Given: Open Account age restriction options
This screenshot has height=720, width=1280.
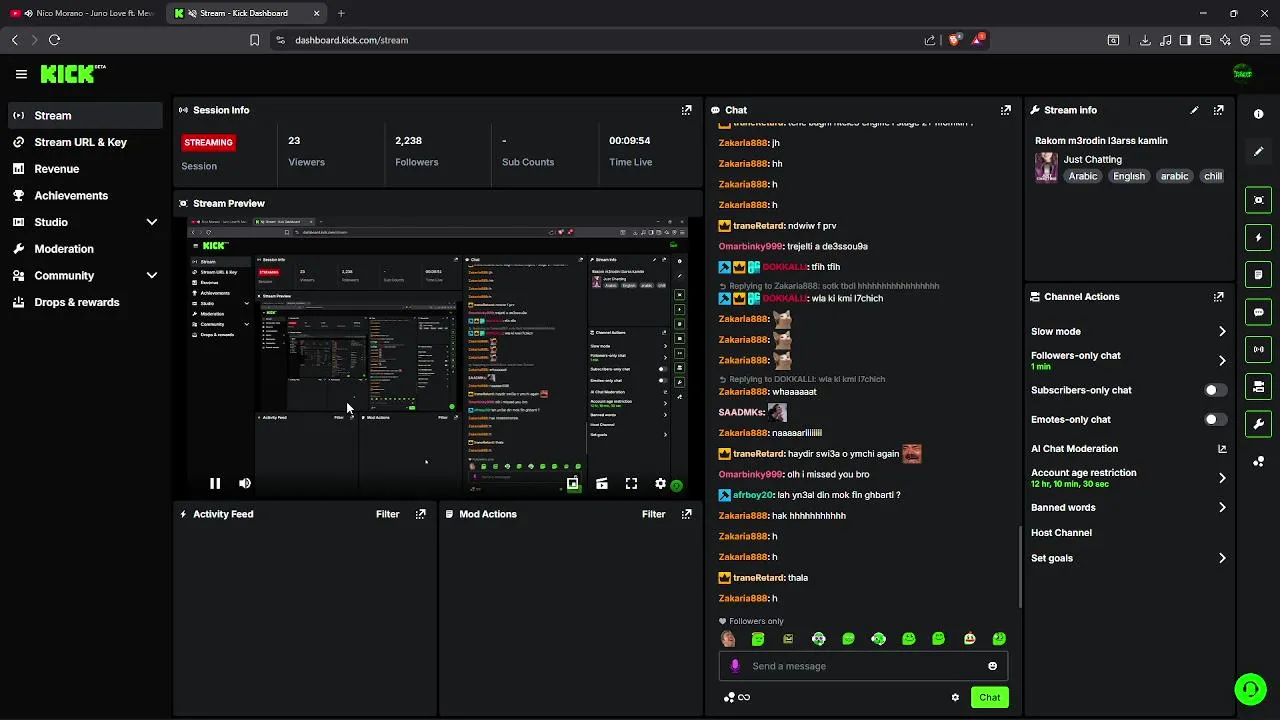Looking at the screenshot, I should 1128,478.
